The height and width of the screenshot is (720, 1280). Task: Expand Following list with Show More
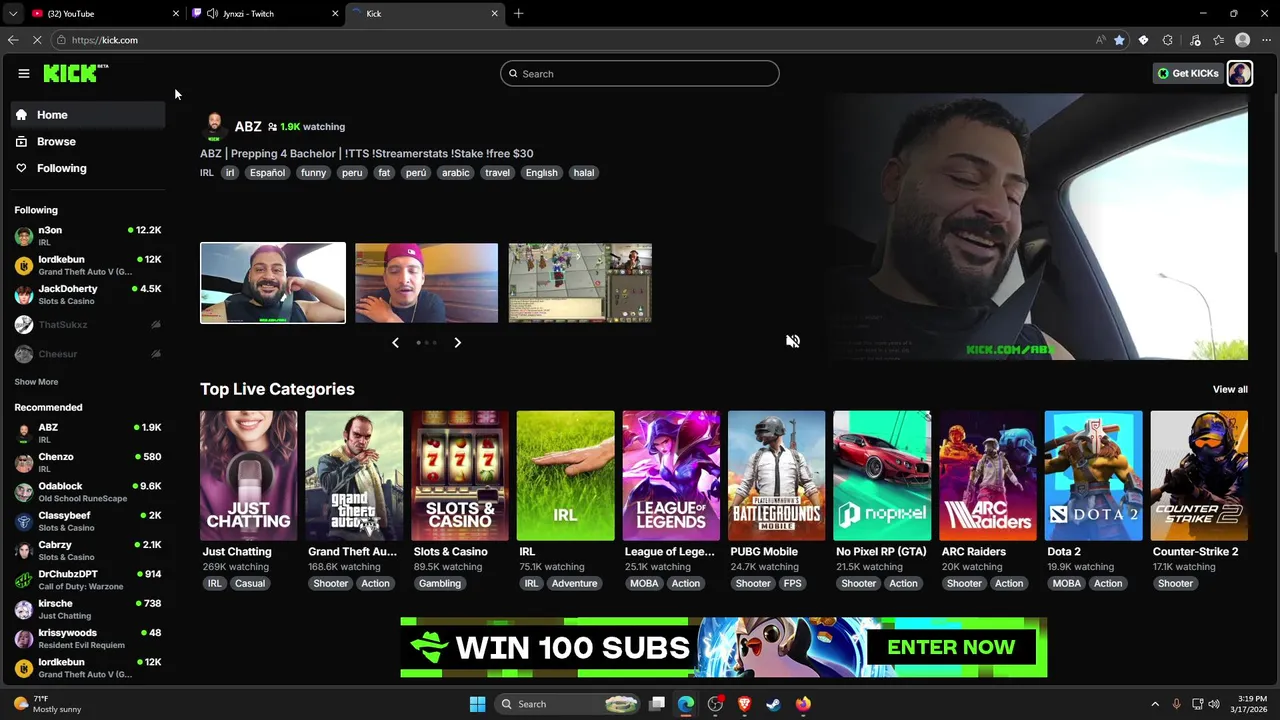pyautogui.click(x=36, y=382)
